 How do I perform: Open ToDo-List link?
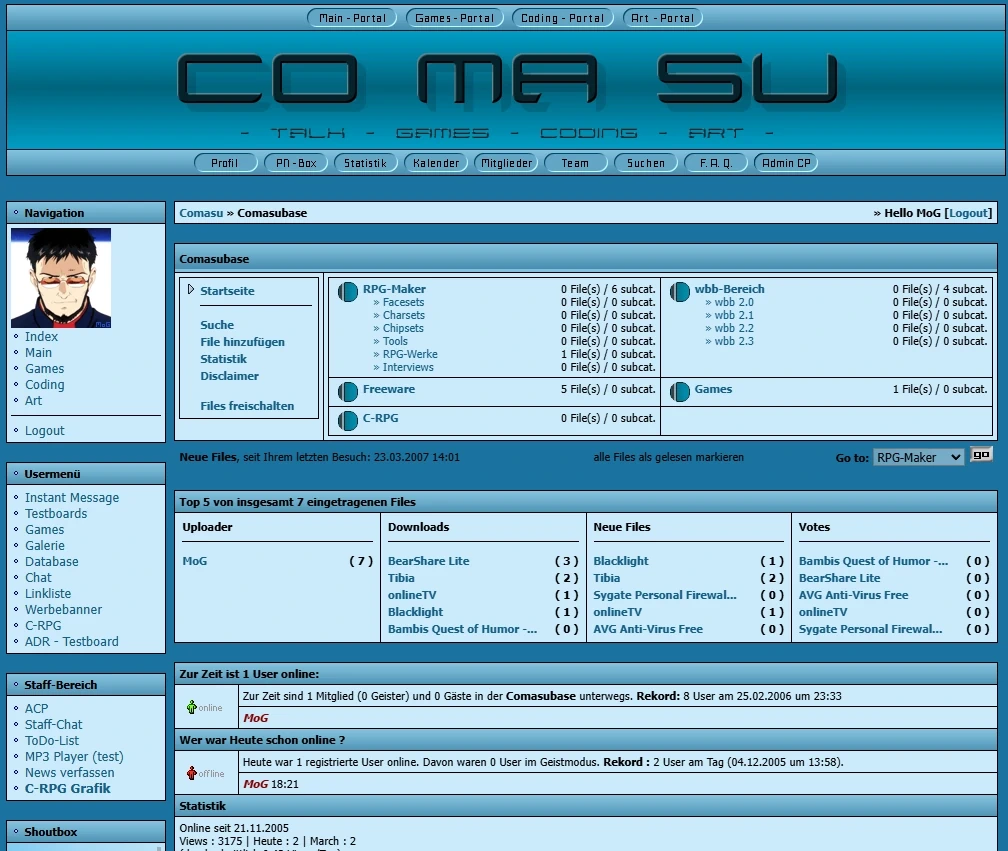point(52,740)
